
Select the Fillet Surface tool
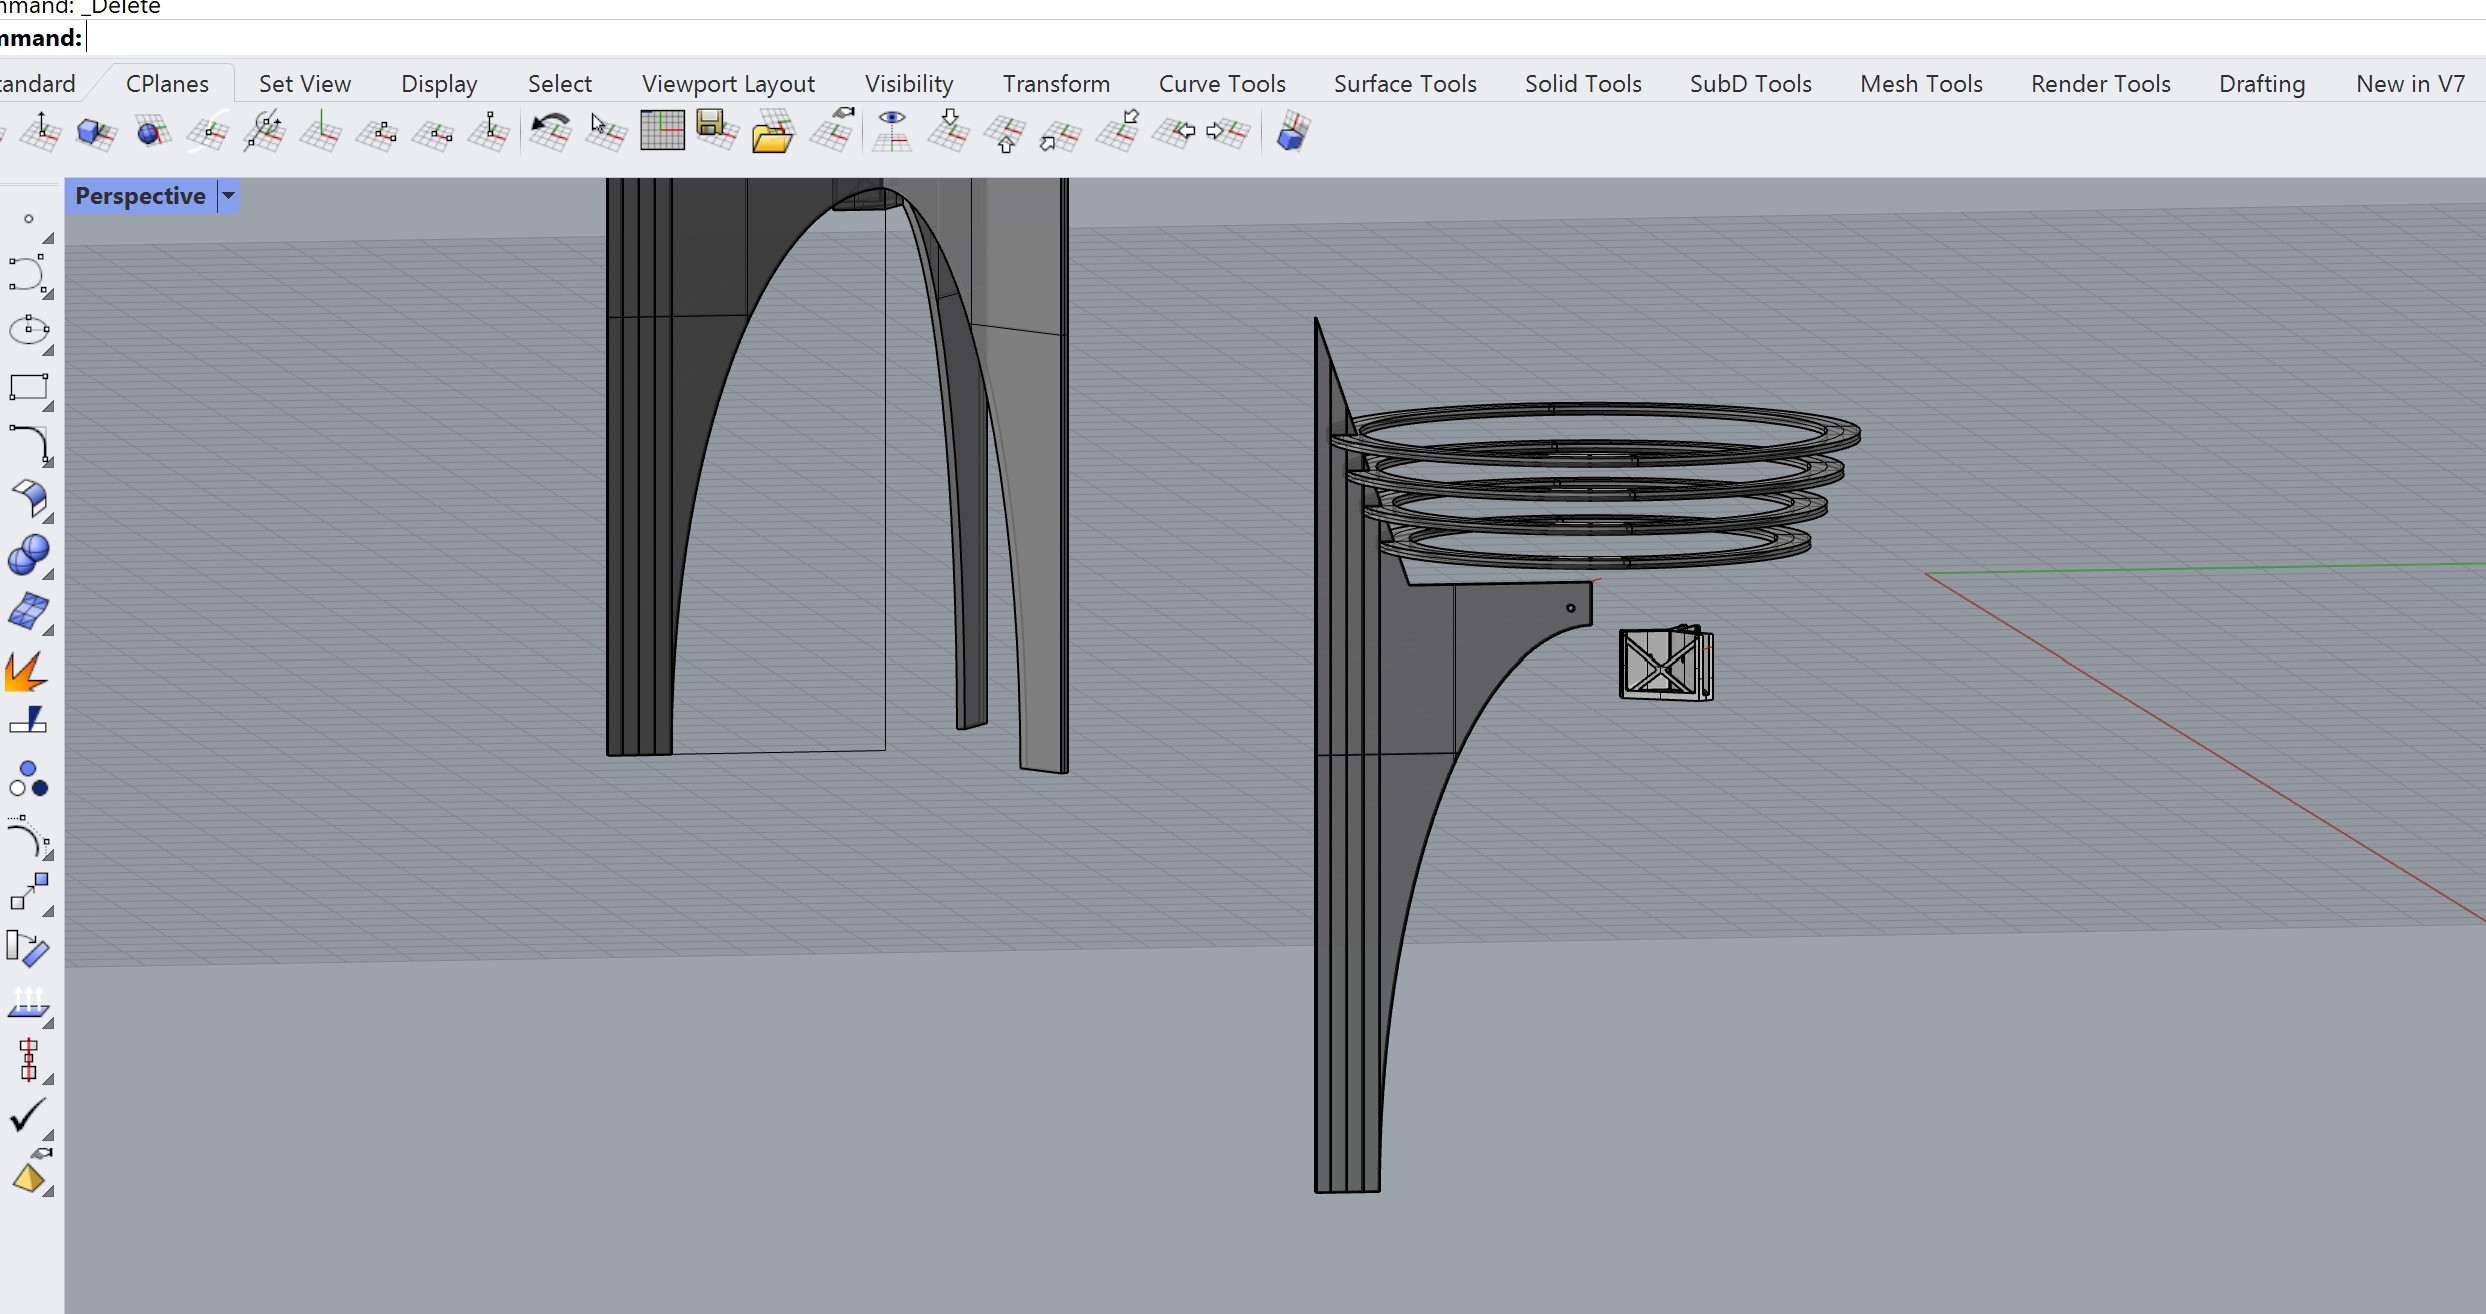point(29,499)
